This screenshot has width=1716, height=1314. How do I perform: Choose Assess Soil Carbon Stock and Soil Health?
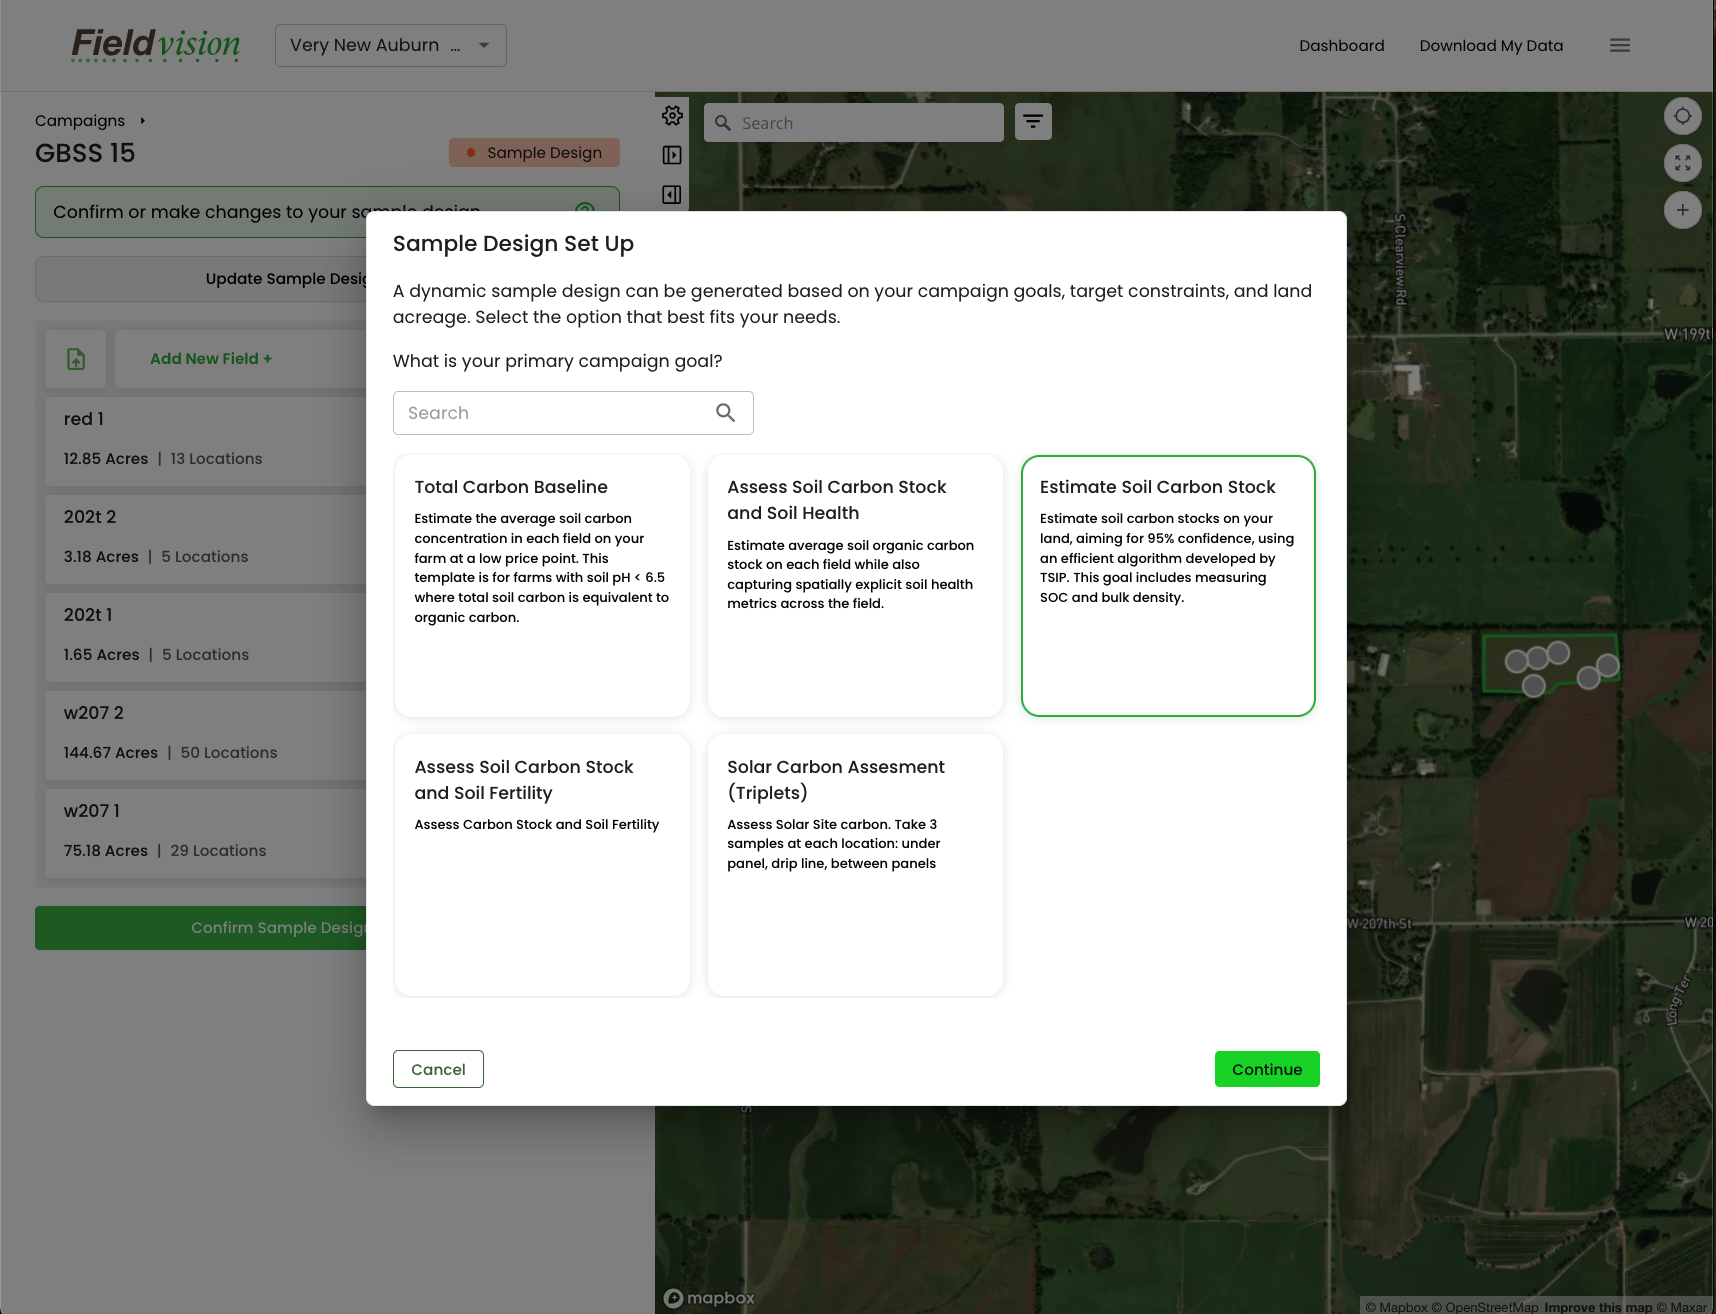(x=854, y=586)
